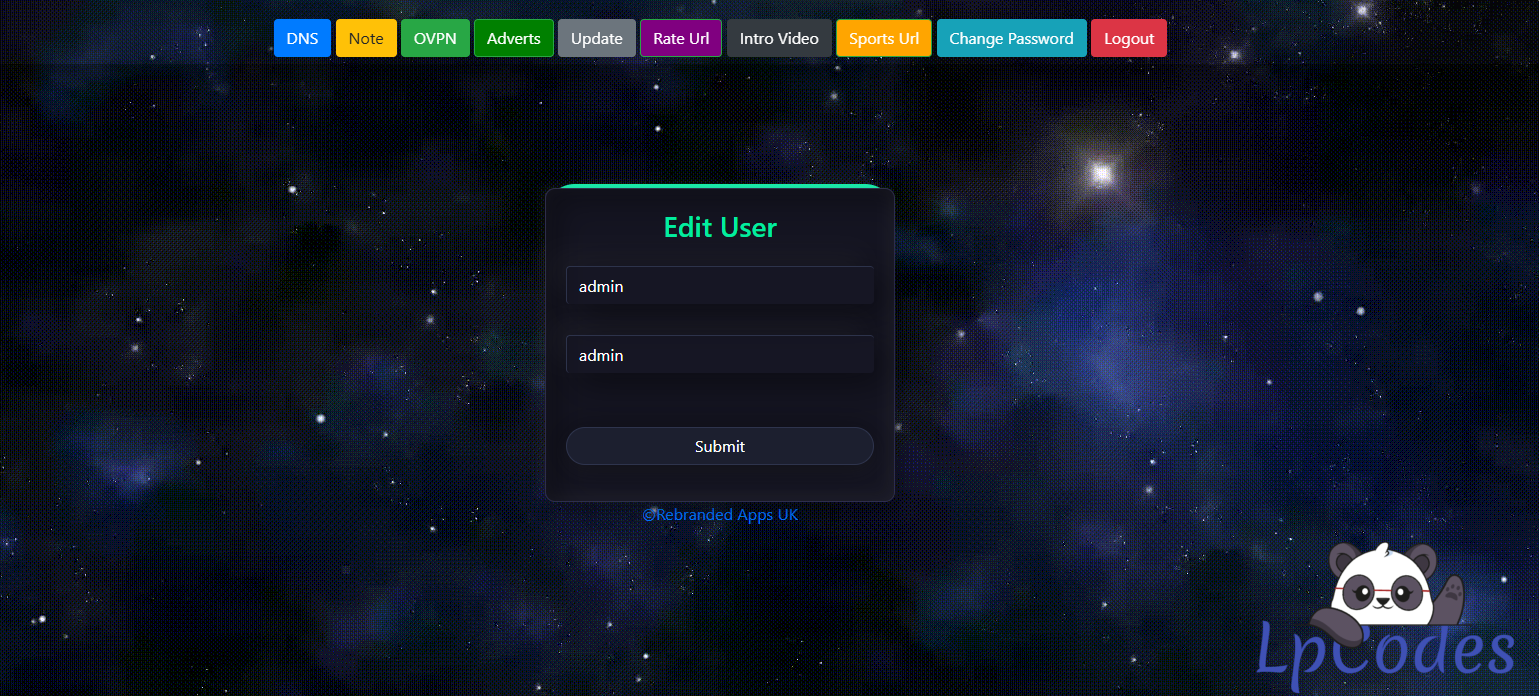This screenshot has height=696, width=1539.
Task: Click the Note button
Action: [366, 38]
